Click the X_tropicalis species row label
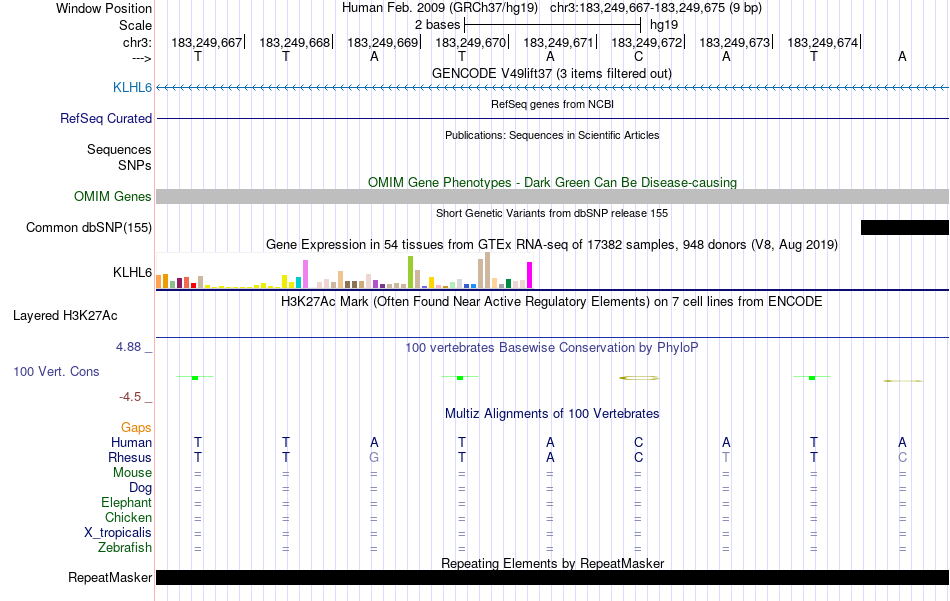Screen dimensions: 950x601 pyautogui.click(x=118, y=533)
